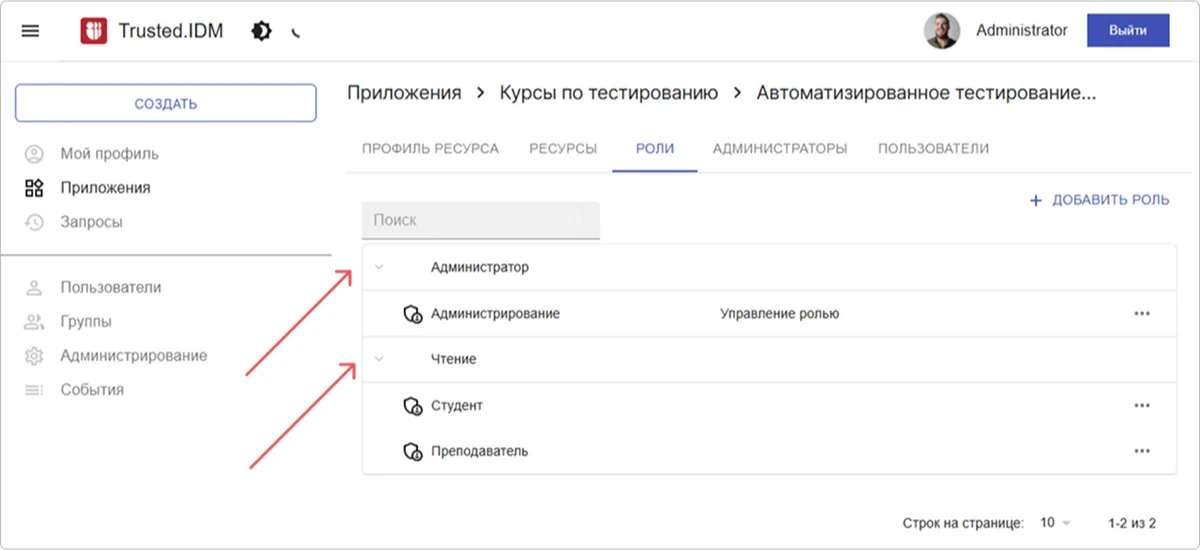This screenshot has width=1200, height=550.
Task: Select the Администрирование role row
Action: coord(769,314)
